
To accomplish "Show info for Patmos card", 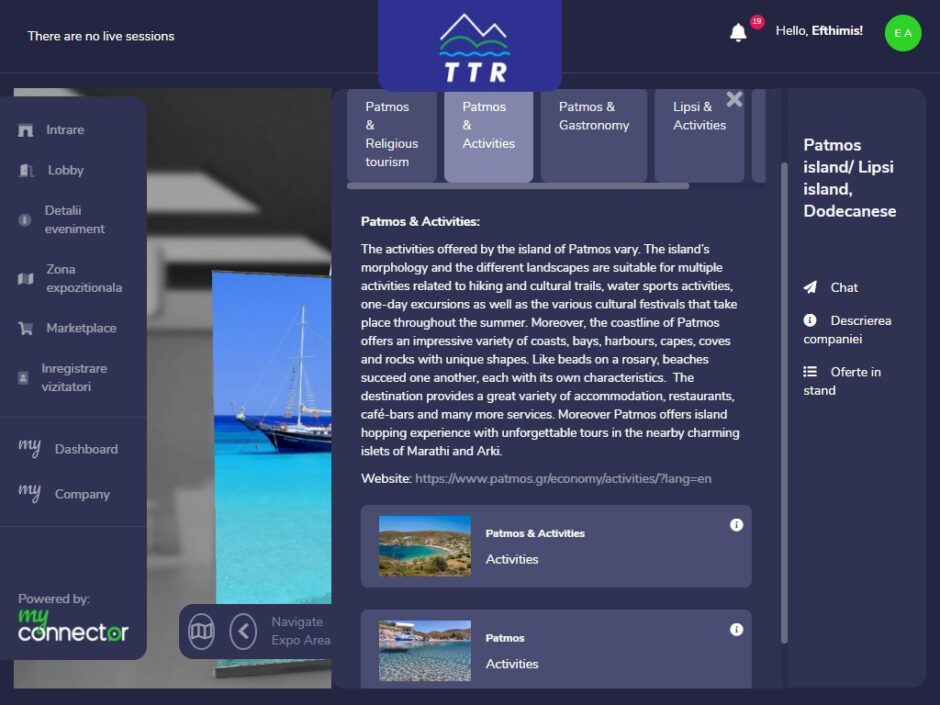I will pos(736,629).
